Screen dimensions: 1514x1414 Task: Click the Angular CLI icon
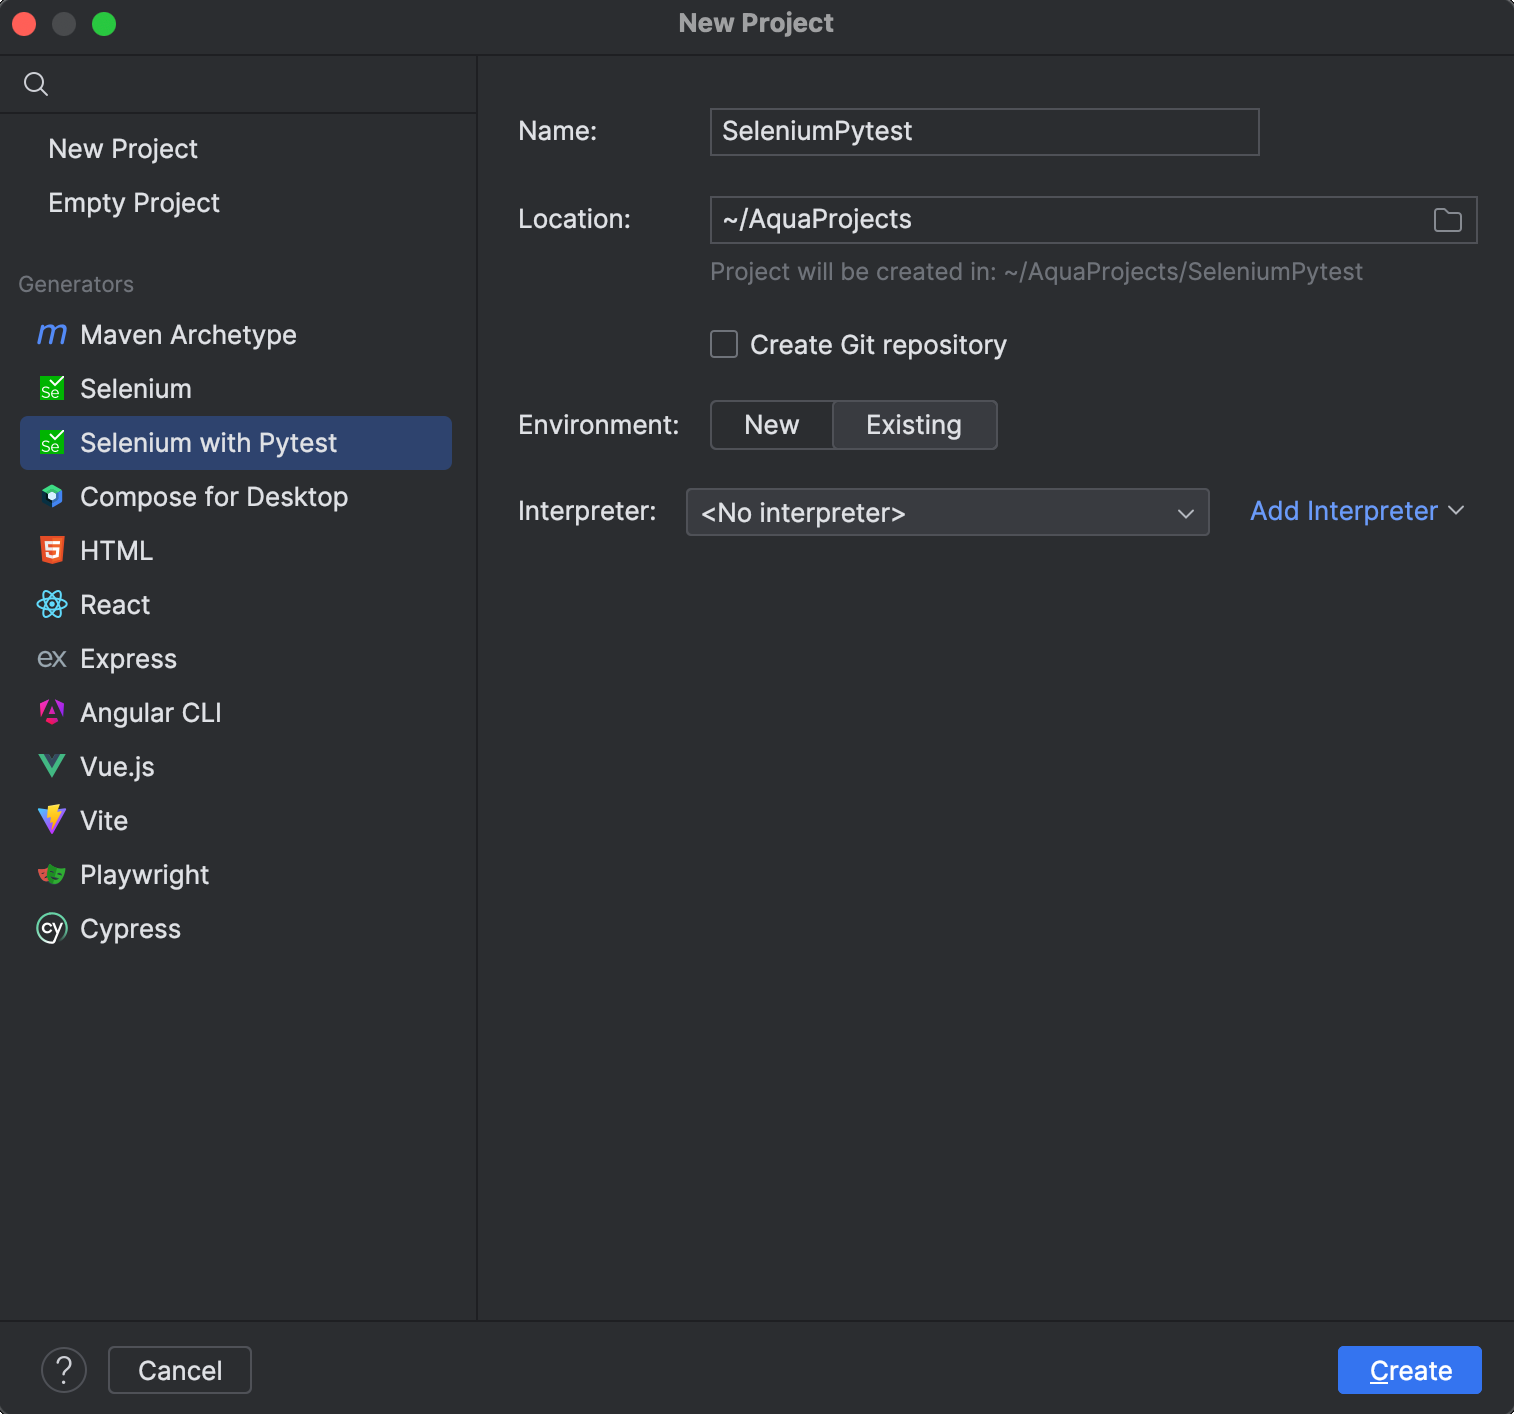tap(52, 713)
